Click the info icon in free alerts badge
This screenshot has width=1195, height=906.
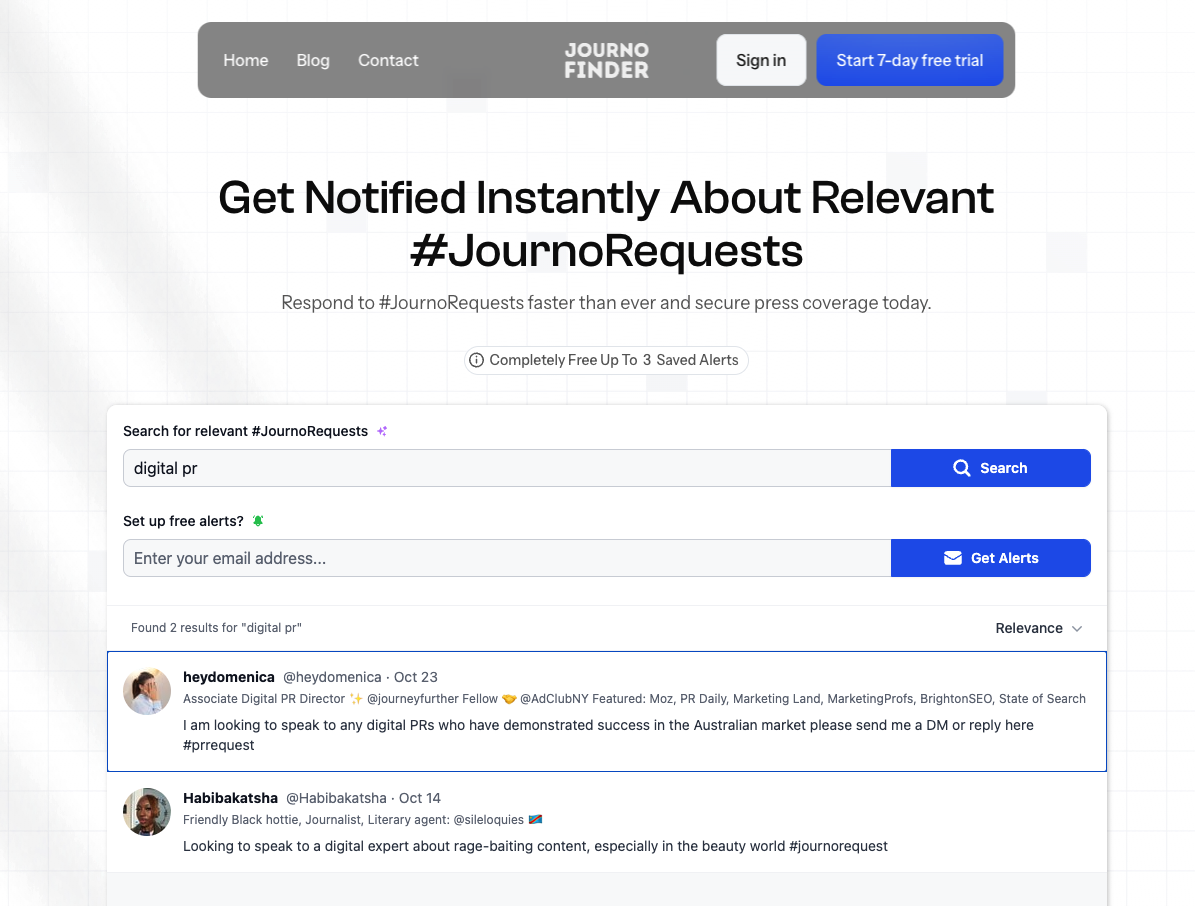point(477,360)
